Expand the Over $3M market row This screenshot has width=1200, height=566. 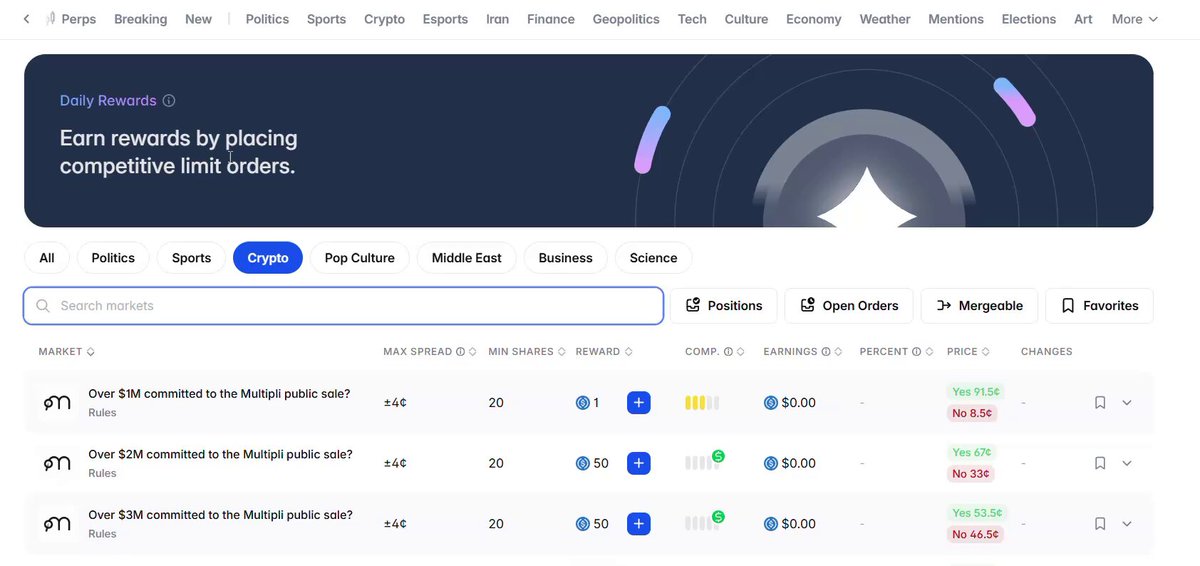coord(1127,524)
